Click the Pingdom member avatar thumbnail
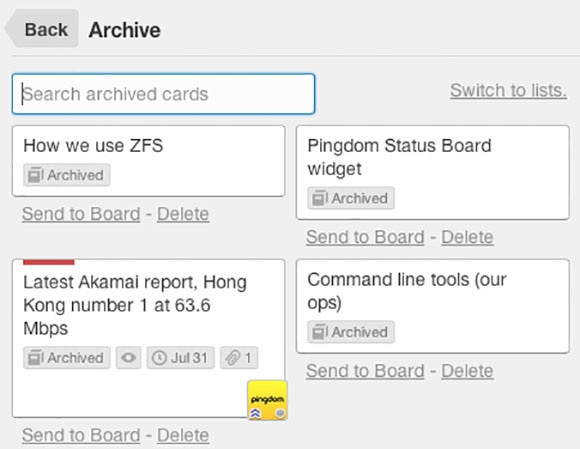This screenshot has height=449, width=580. click(267, 400)
